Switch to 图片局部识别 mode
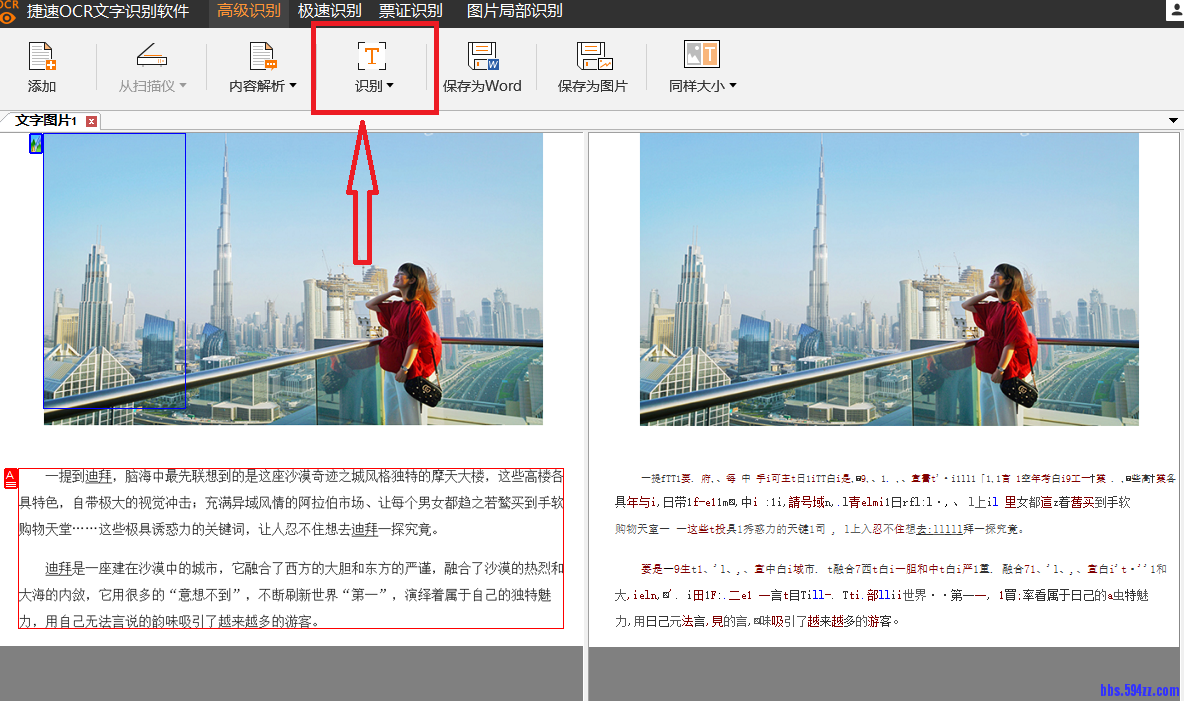 (x=512, y=13)
